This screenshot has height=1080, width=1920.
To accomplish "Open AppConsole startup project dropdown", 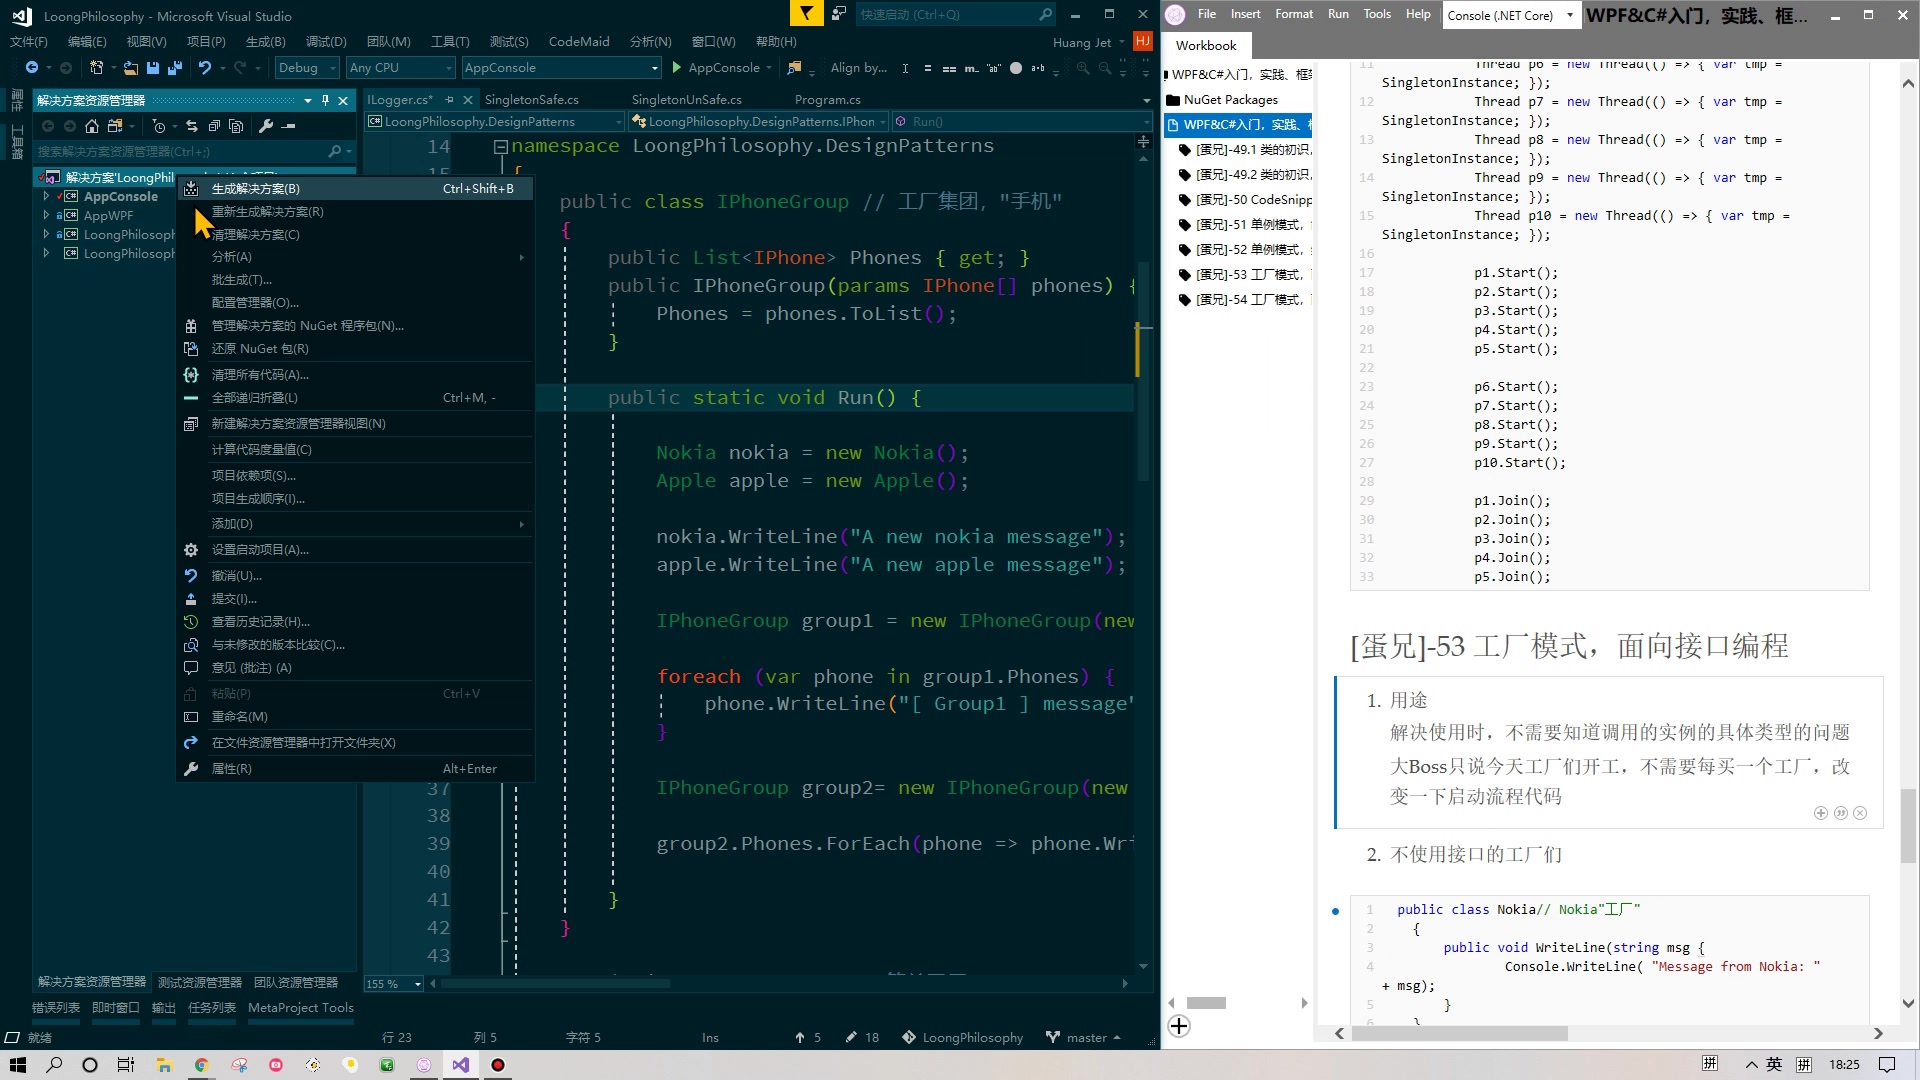I will 561,68.
